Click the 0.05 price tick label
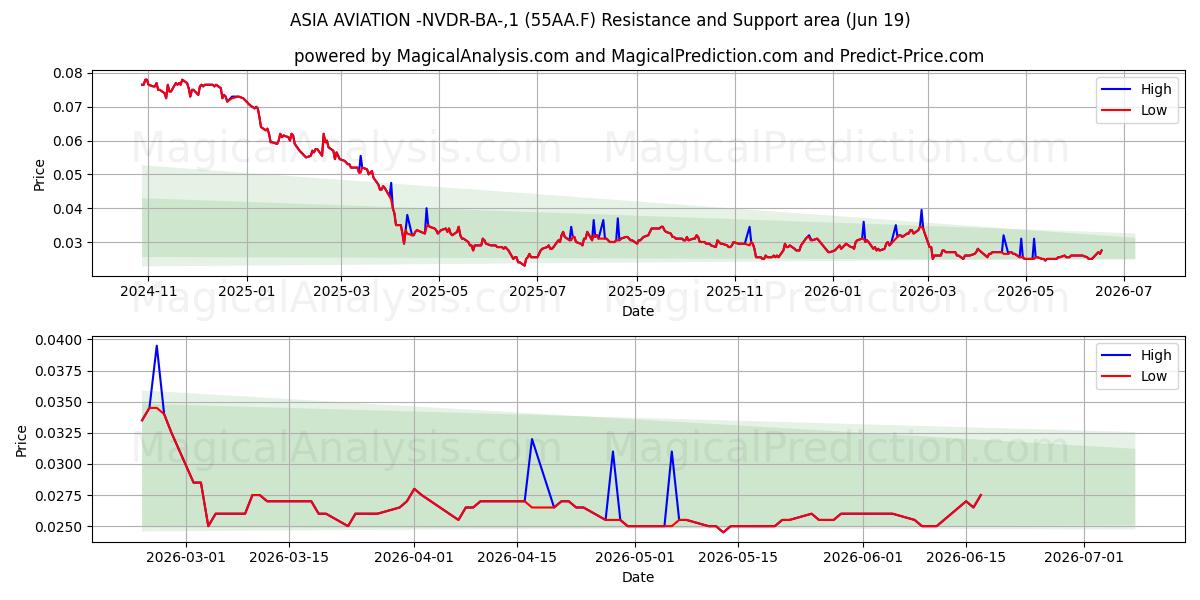This screenshot has width=1200, height=600. (67, 175)
